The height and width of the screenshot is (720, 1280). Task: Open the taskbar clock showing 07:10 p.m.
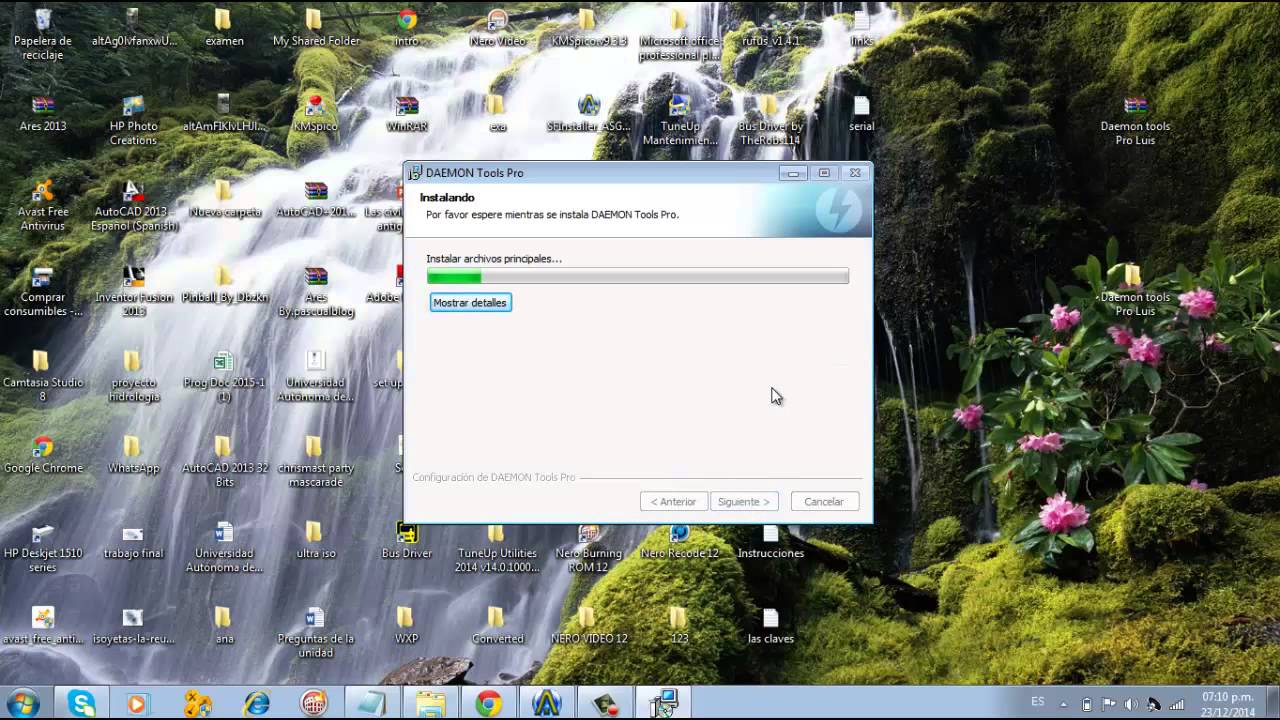pyautogui.click(x=1228, y=704)
